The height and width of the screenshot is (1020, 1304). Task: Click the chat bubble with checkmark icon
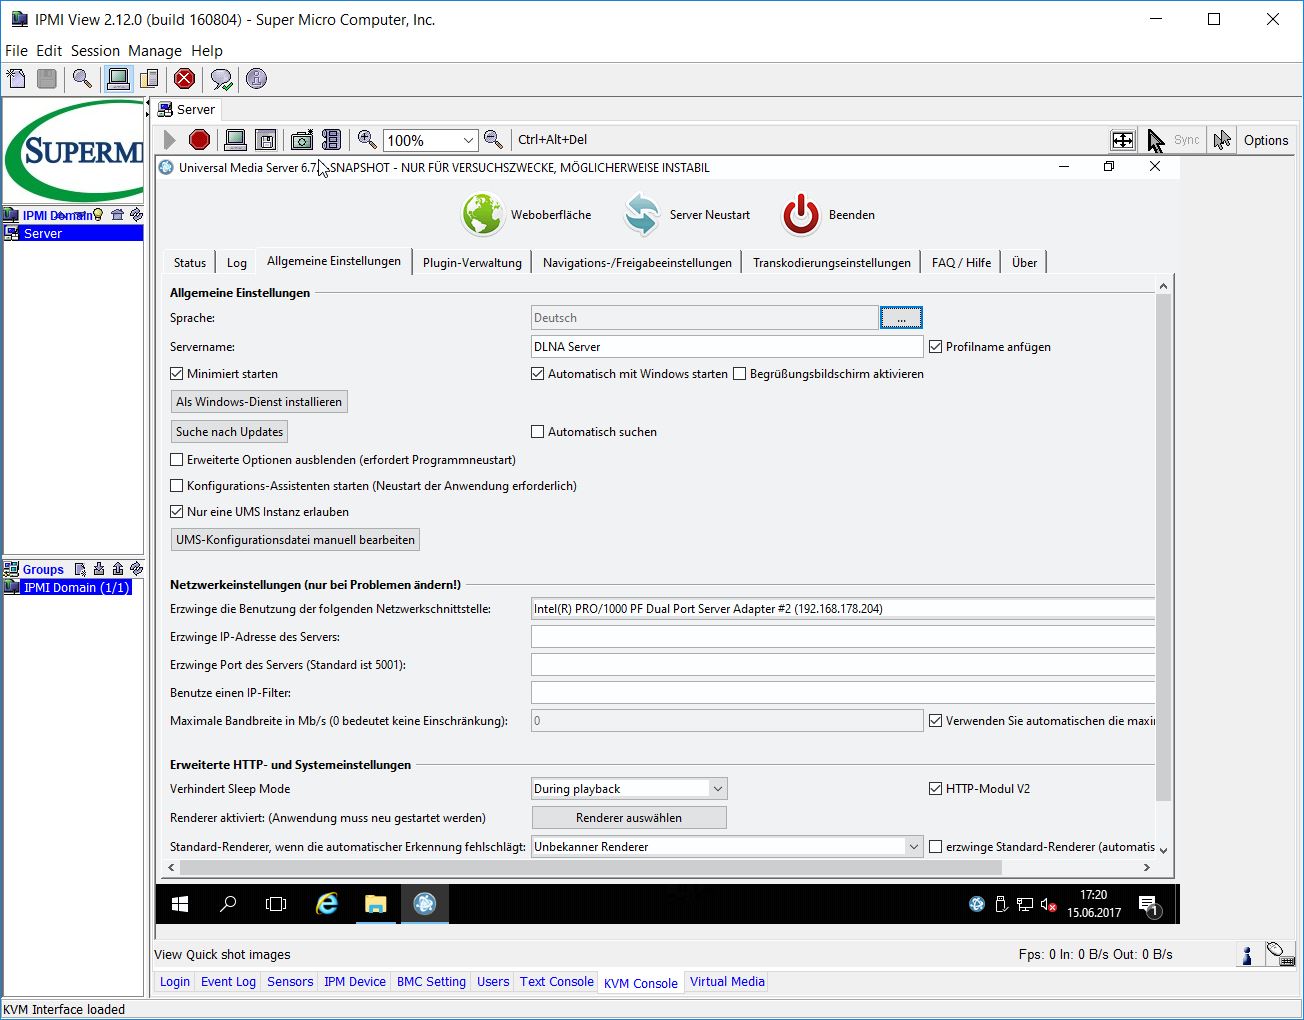[x=221, y=79]
